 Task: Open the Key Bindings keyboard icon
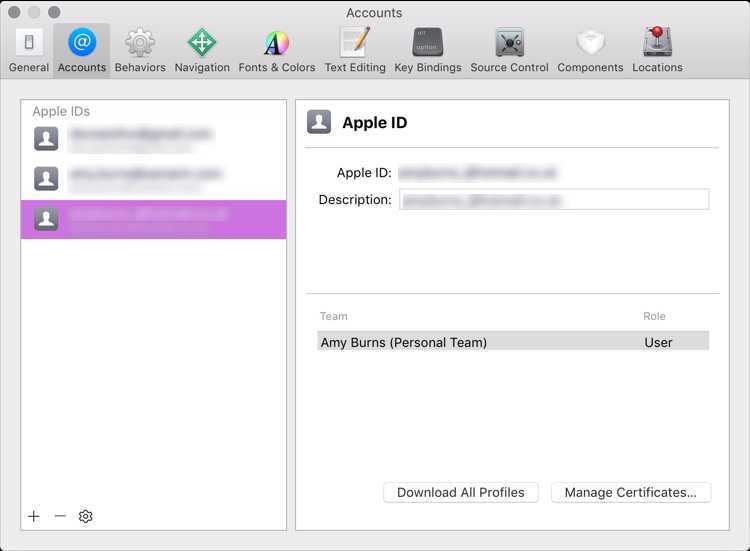coord(428,42)
